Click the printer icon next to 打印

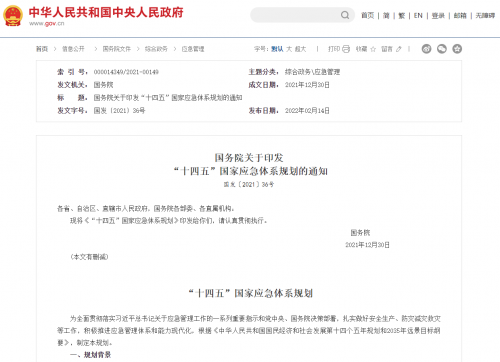click(346, 49)
